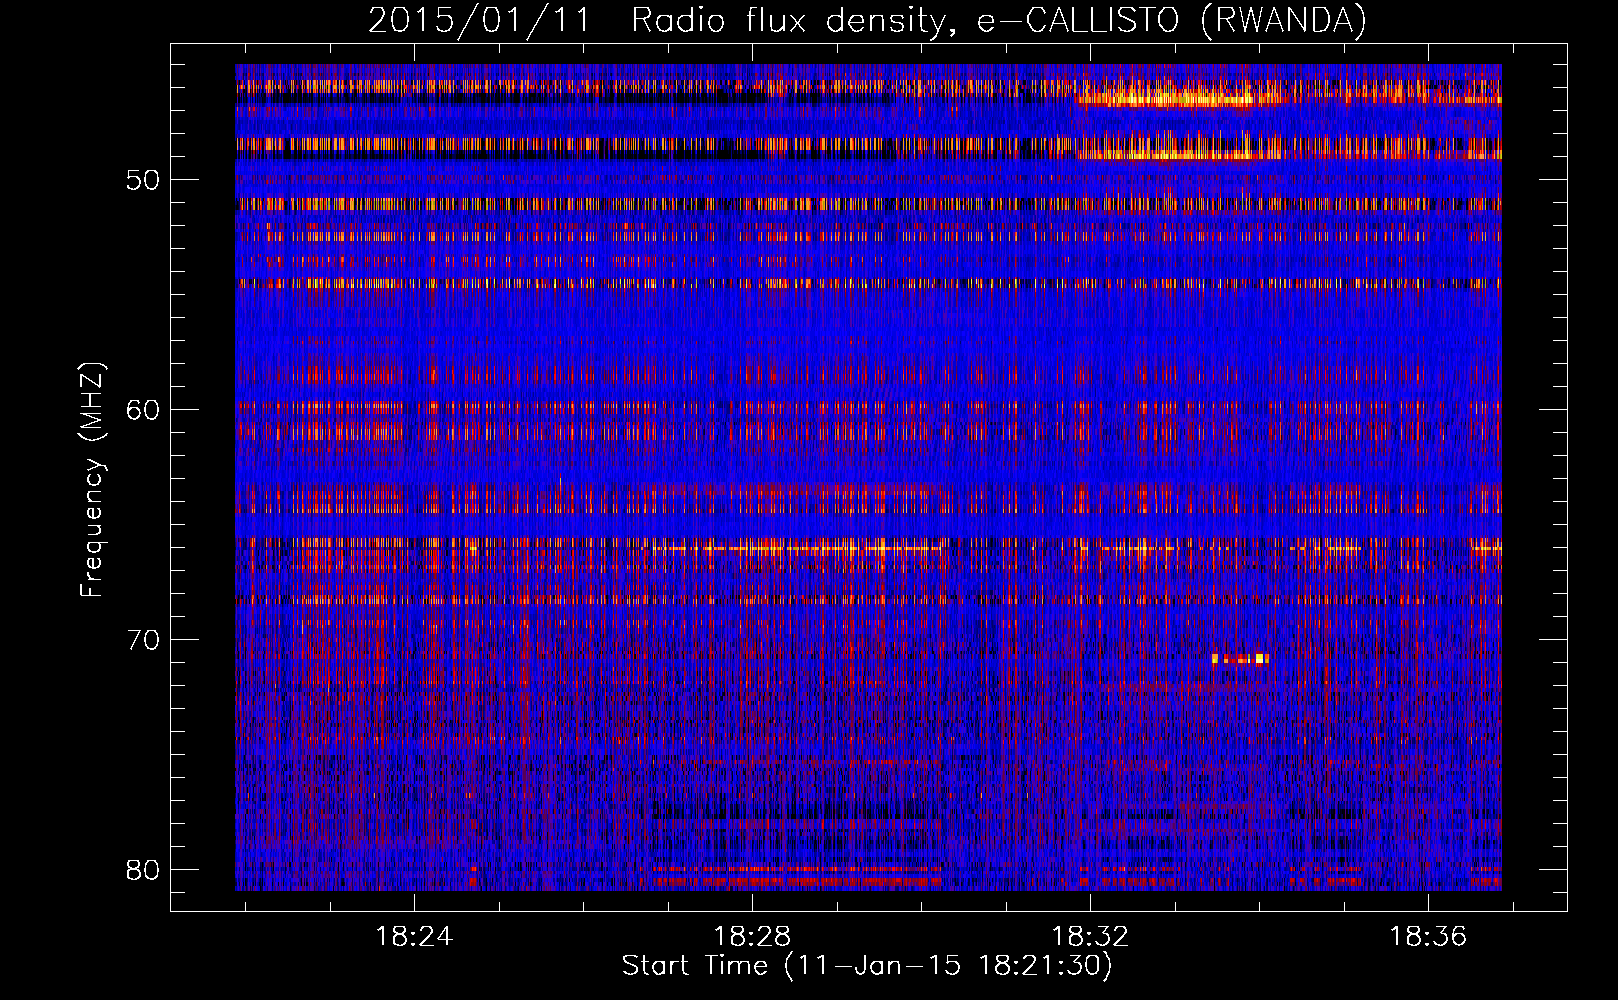1618x1000 pixels.
Task: Click the 60 MHz frequency tick label
Action: tap(143, 410)
